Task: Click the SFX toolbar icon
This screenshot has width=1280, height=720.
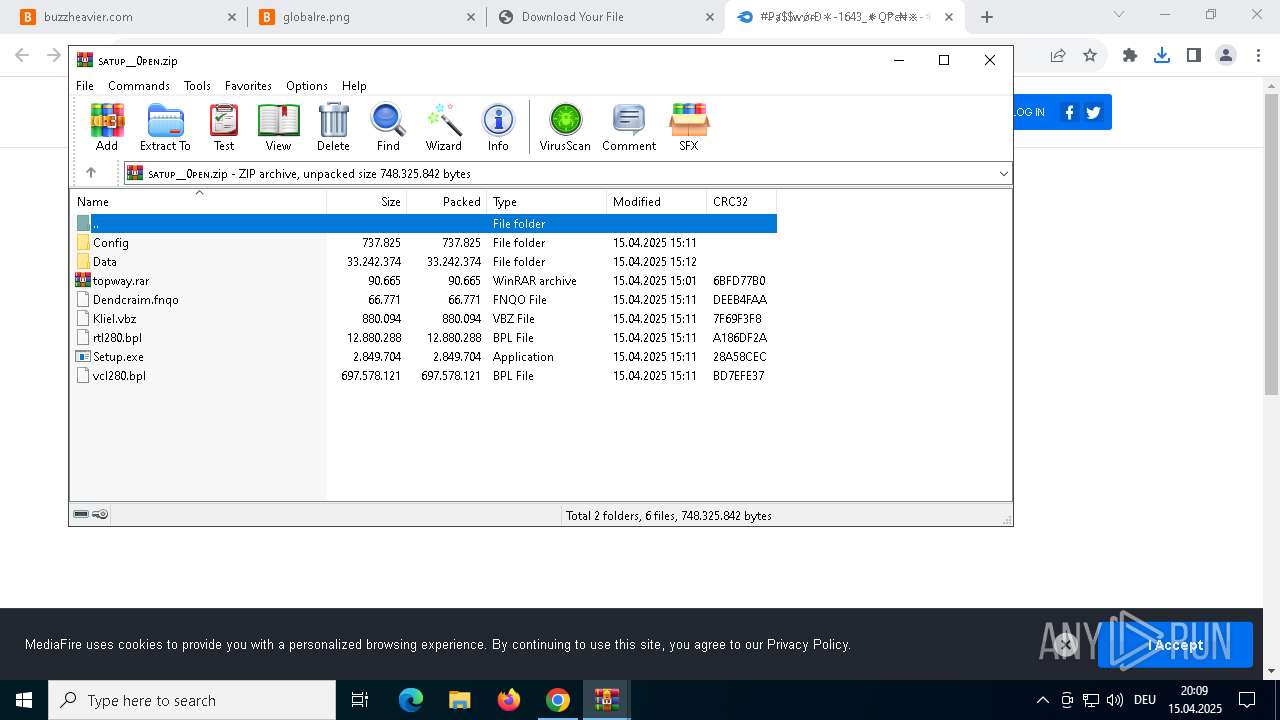Action: tap(689, 127)
